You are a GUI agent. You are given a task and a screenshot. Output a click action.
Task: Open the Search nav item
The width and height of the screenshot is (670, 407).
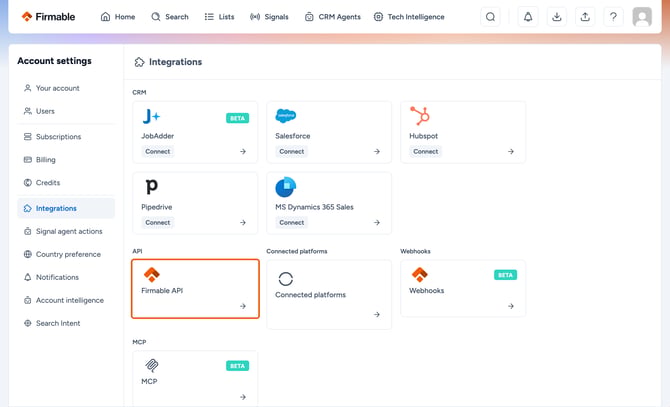pyautogui.click(x=170, y=17)
